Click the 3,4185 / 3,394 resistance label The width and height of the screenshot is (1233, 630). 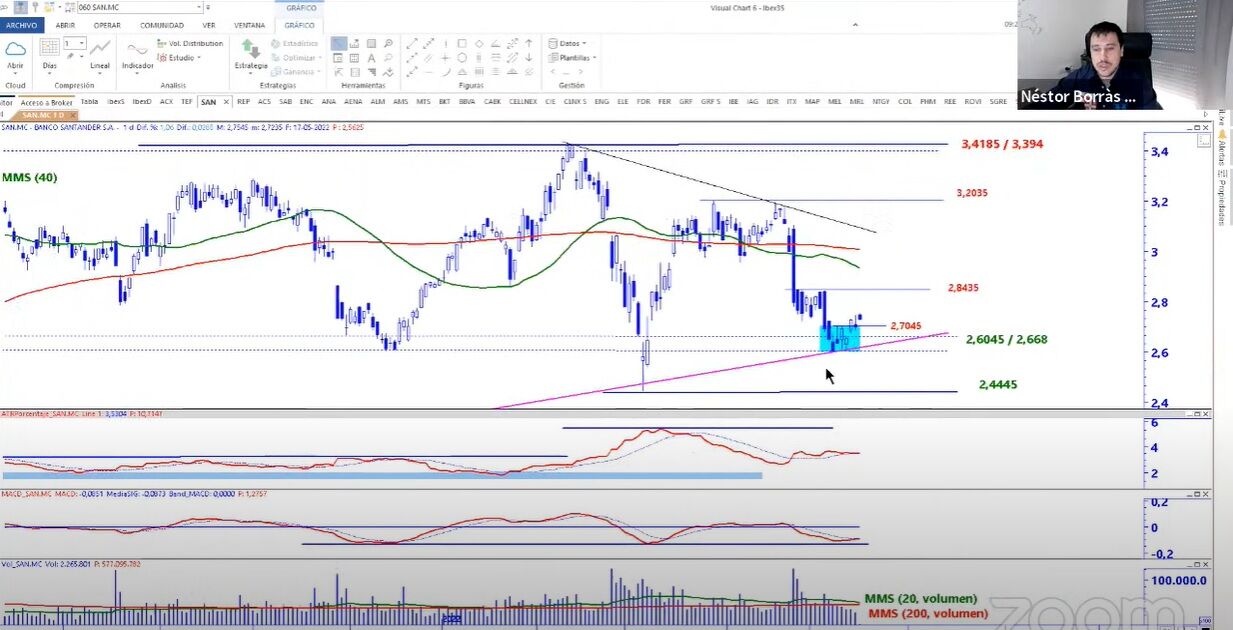(x=1002, y=144)
